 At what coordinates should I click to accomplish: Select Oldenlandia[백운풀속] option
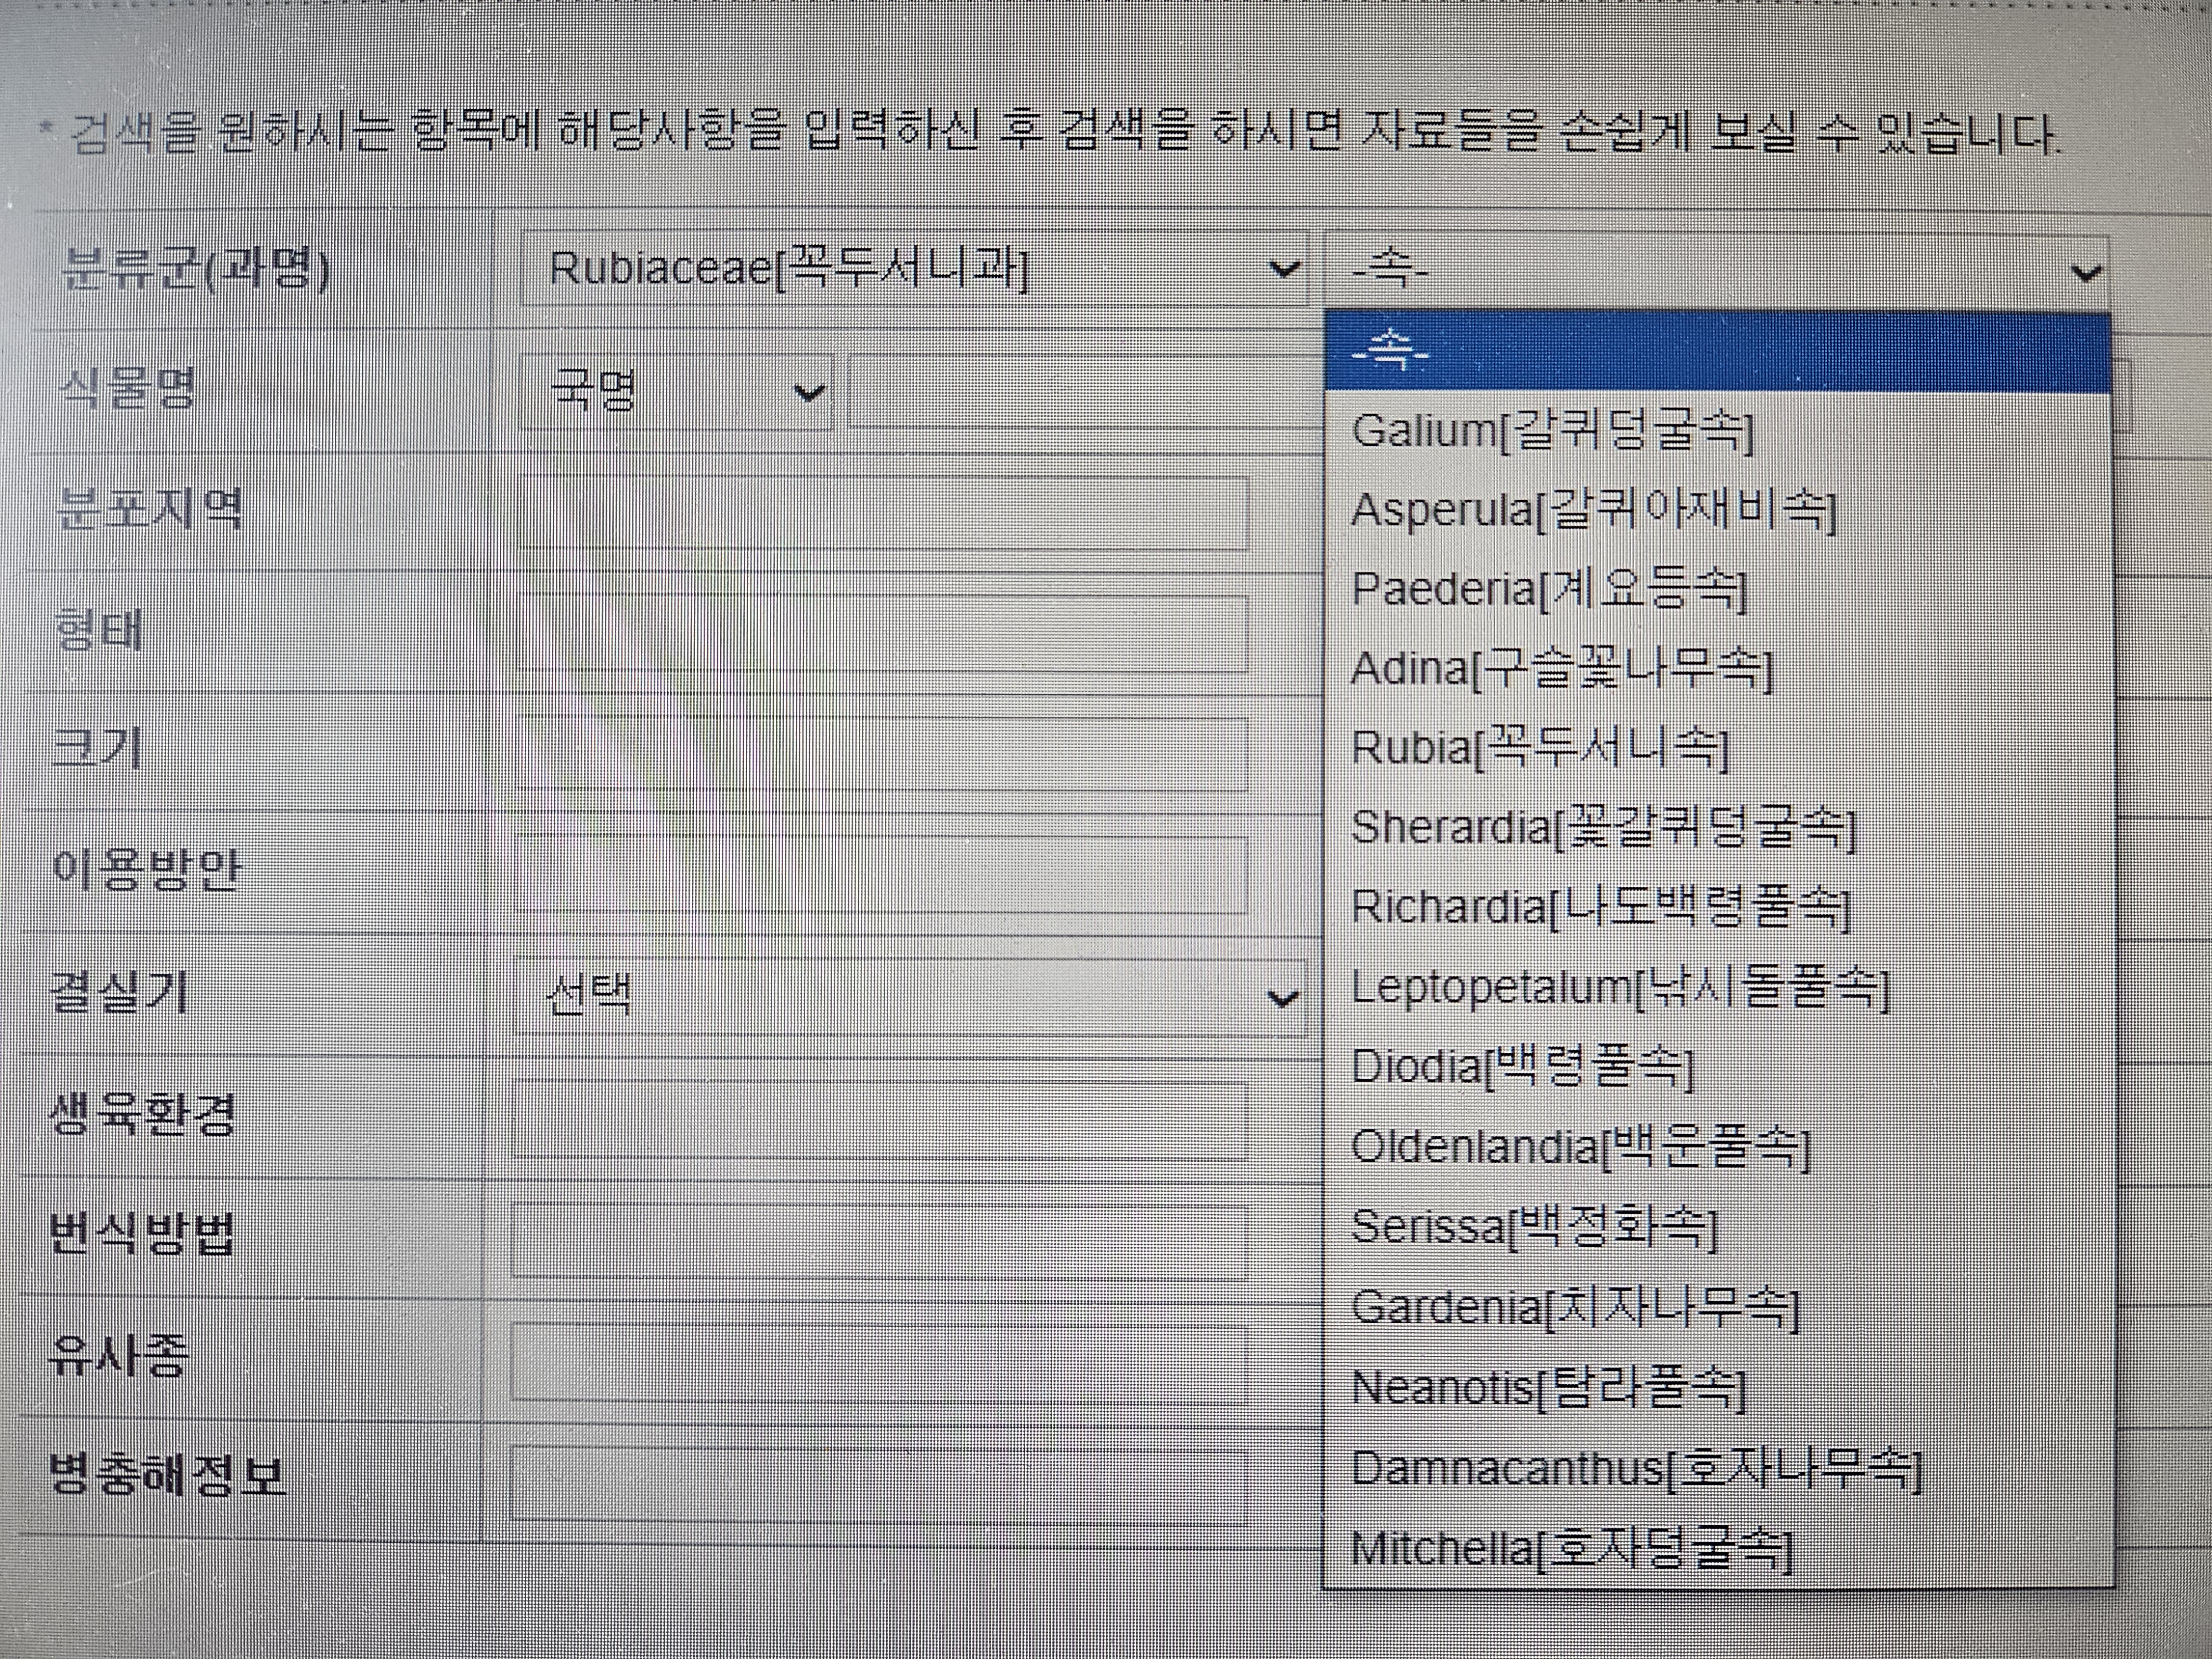[x=1718, y=1146]
